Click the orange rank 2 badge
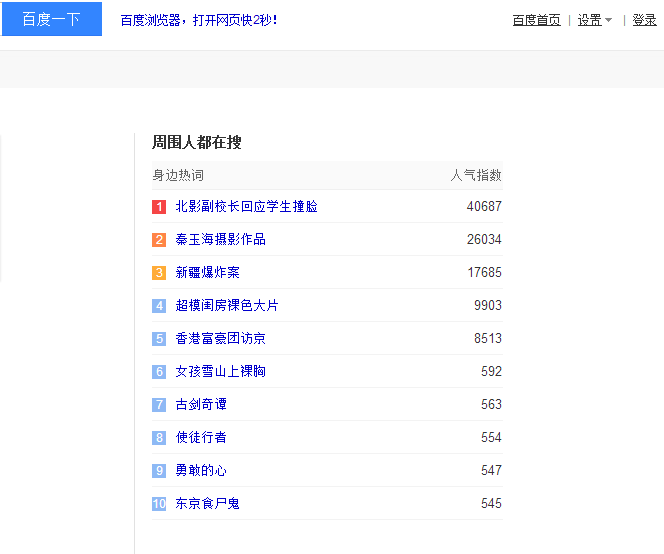664x554 pixels. point(159,240)
